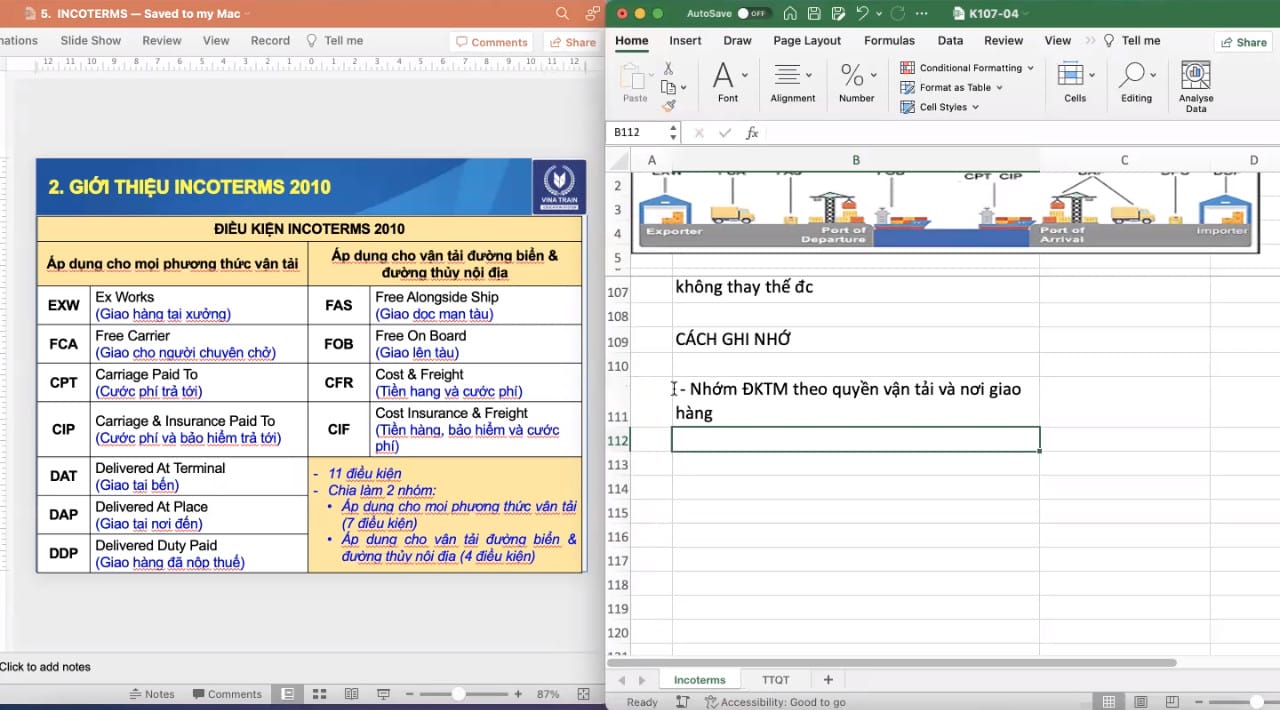The image size is (1280, 710).
Task: Toggle the PowerPoint Notes pane
Action: pos(152,694)
